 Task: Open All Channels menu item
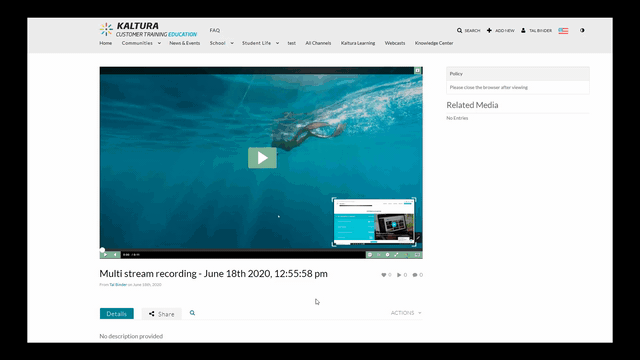point(318,43)
